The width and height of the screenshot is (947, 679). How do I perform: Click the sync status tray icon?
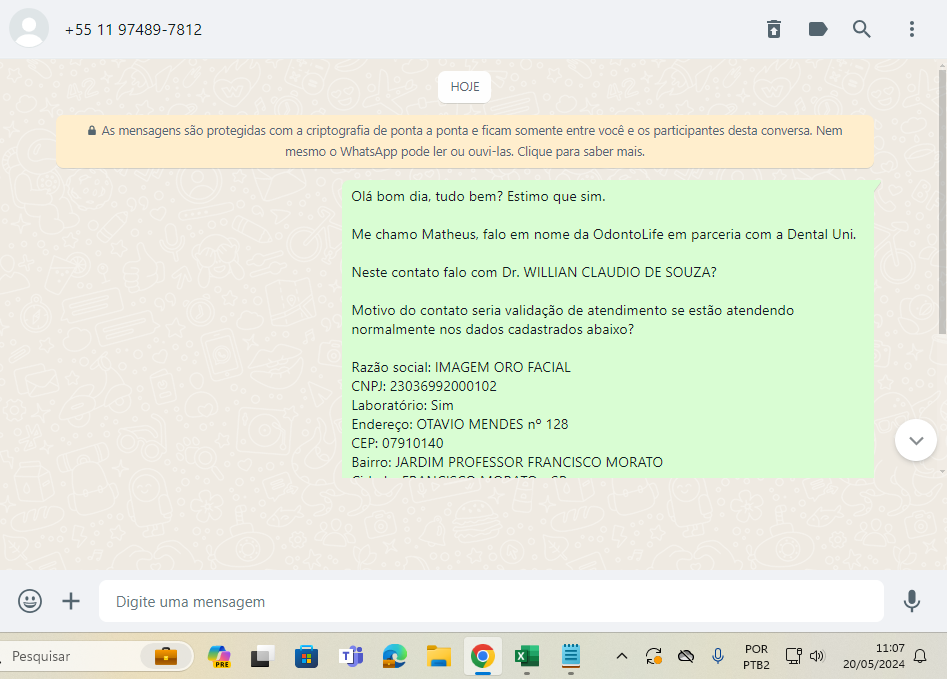tap(653, 656)
